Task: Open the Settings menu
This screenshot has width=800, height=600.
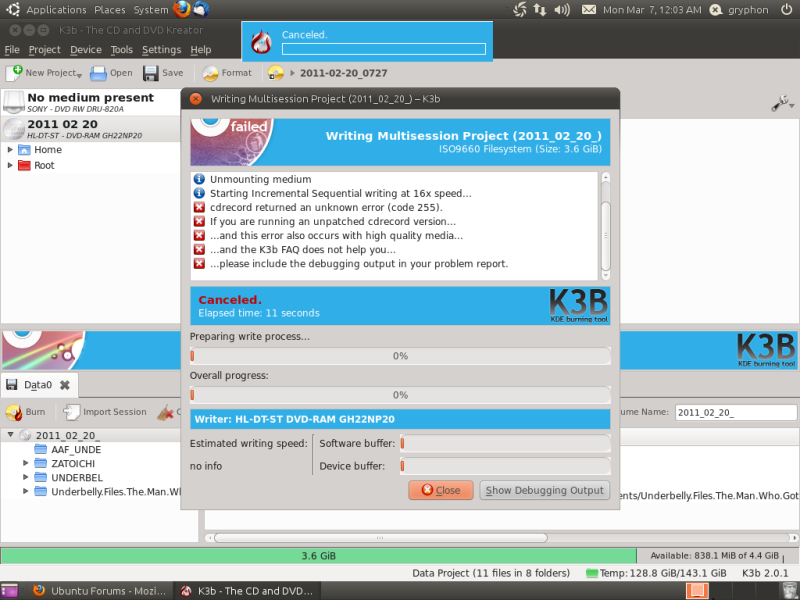Action: click(x=161, y=50)
